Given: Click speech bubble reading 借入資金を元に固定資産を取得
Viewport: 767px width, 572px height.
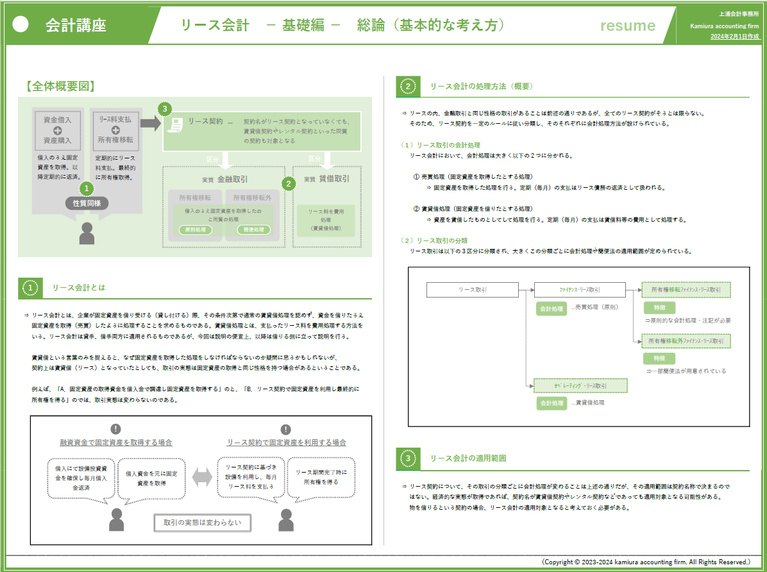Looking at the screenshot, I should point(151,479).
